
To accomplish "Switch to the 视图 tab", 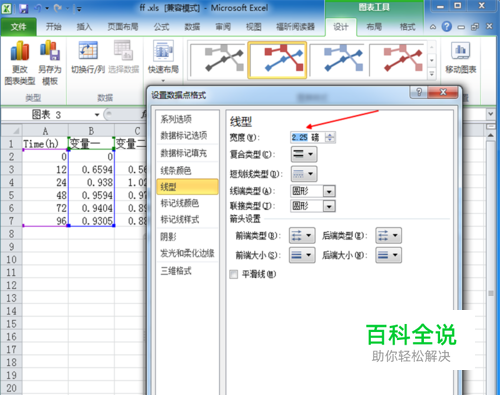I will (254, 27).
